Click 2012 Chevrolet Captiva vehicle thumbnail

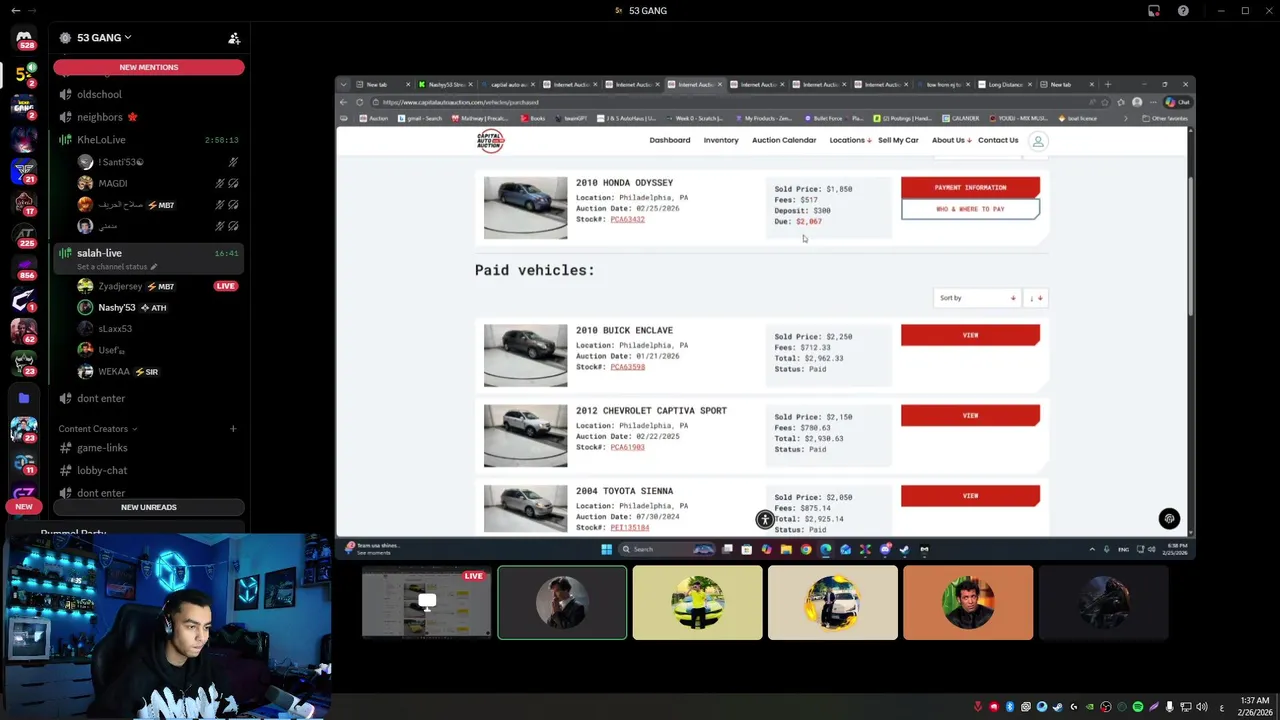[525, 436]
